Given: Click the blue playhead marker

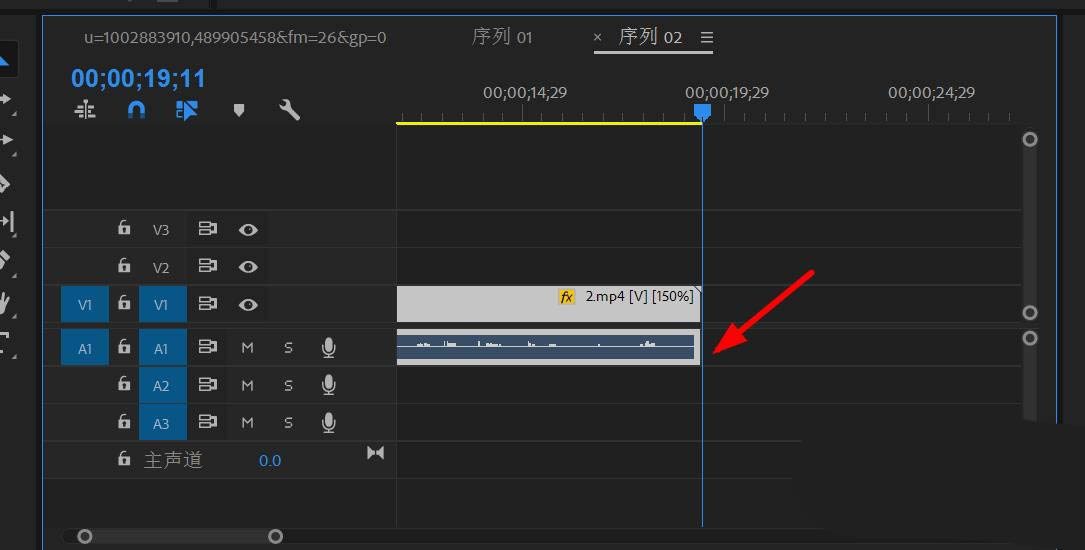Looking at the screenshot, I should (x=702, y=111).
